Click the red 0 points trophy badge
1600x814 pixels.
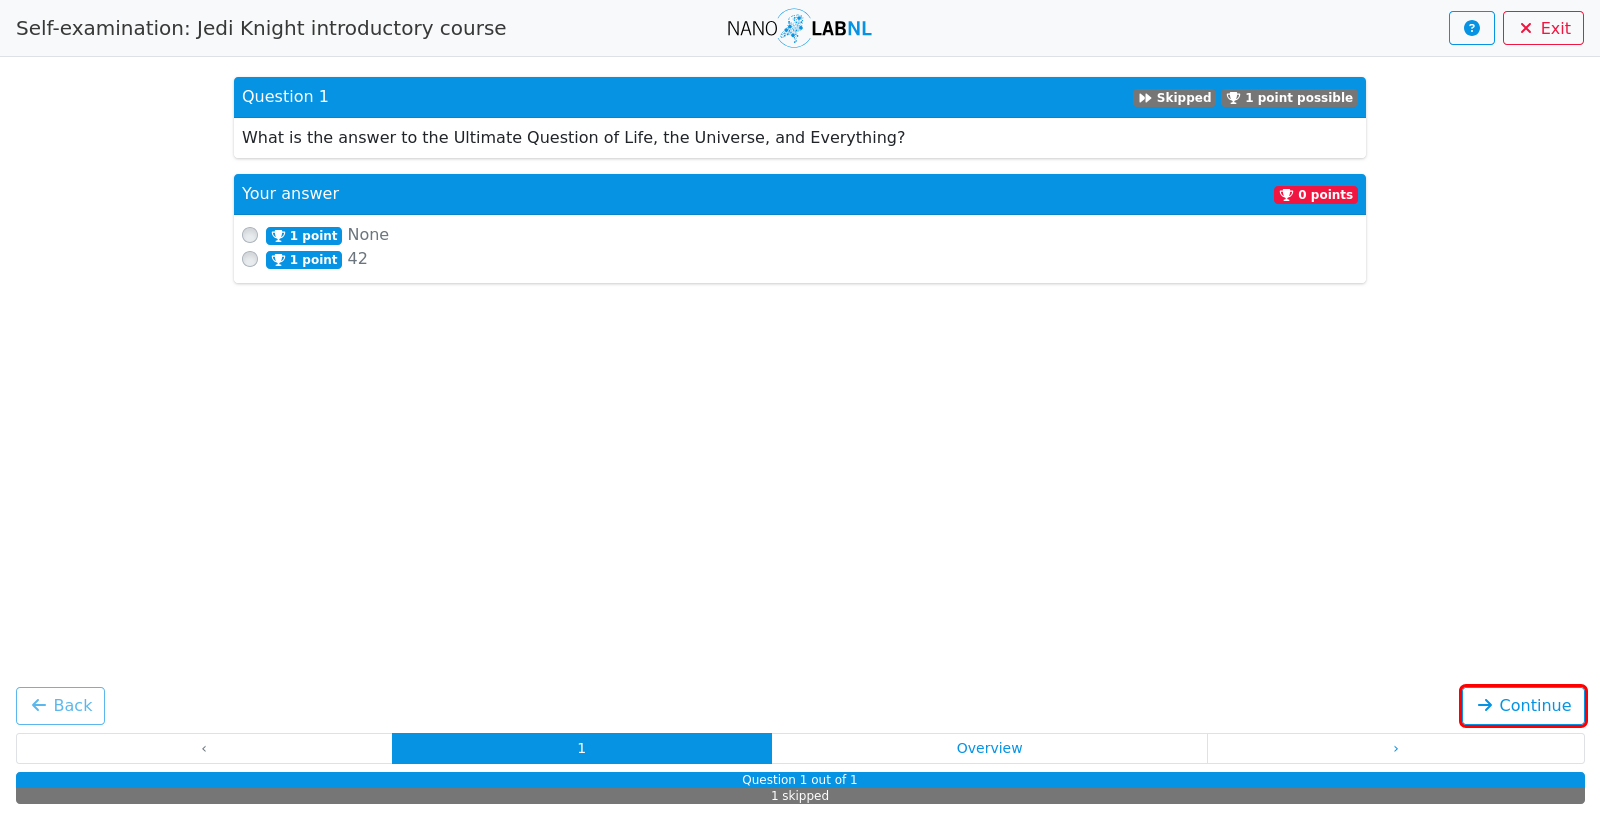[1316, 195]
